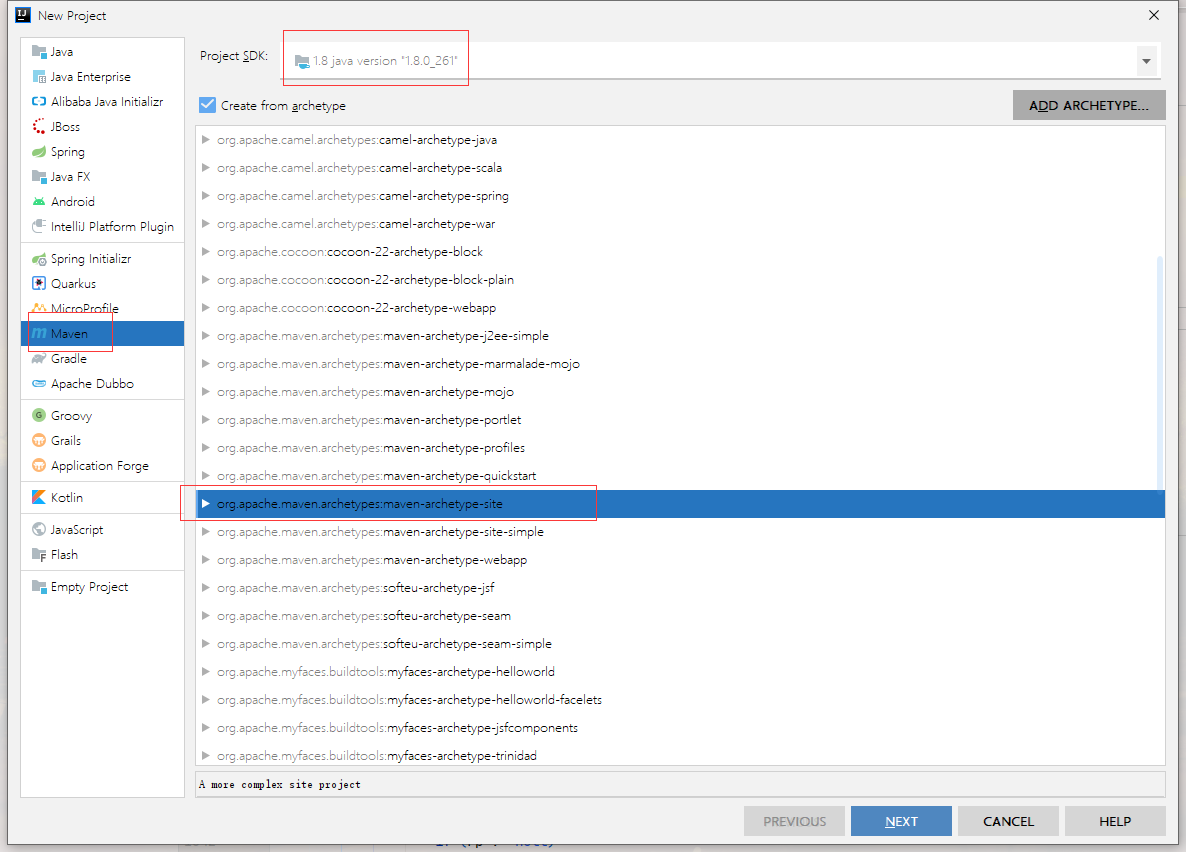Click the Kotlin logo icon
This screenshot has height=852, width=1186.
39,497
